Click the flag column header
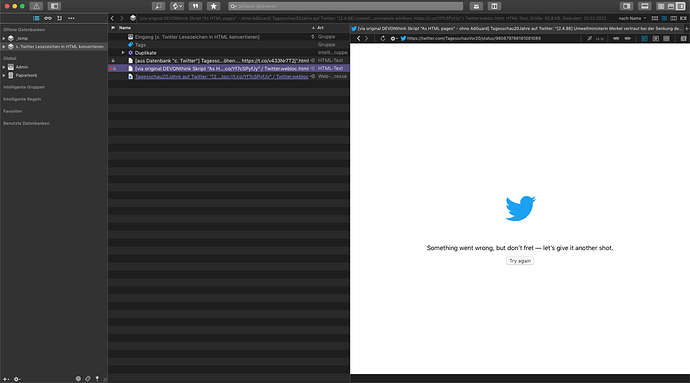The image size is (690, 383). coord(113,28)
